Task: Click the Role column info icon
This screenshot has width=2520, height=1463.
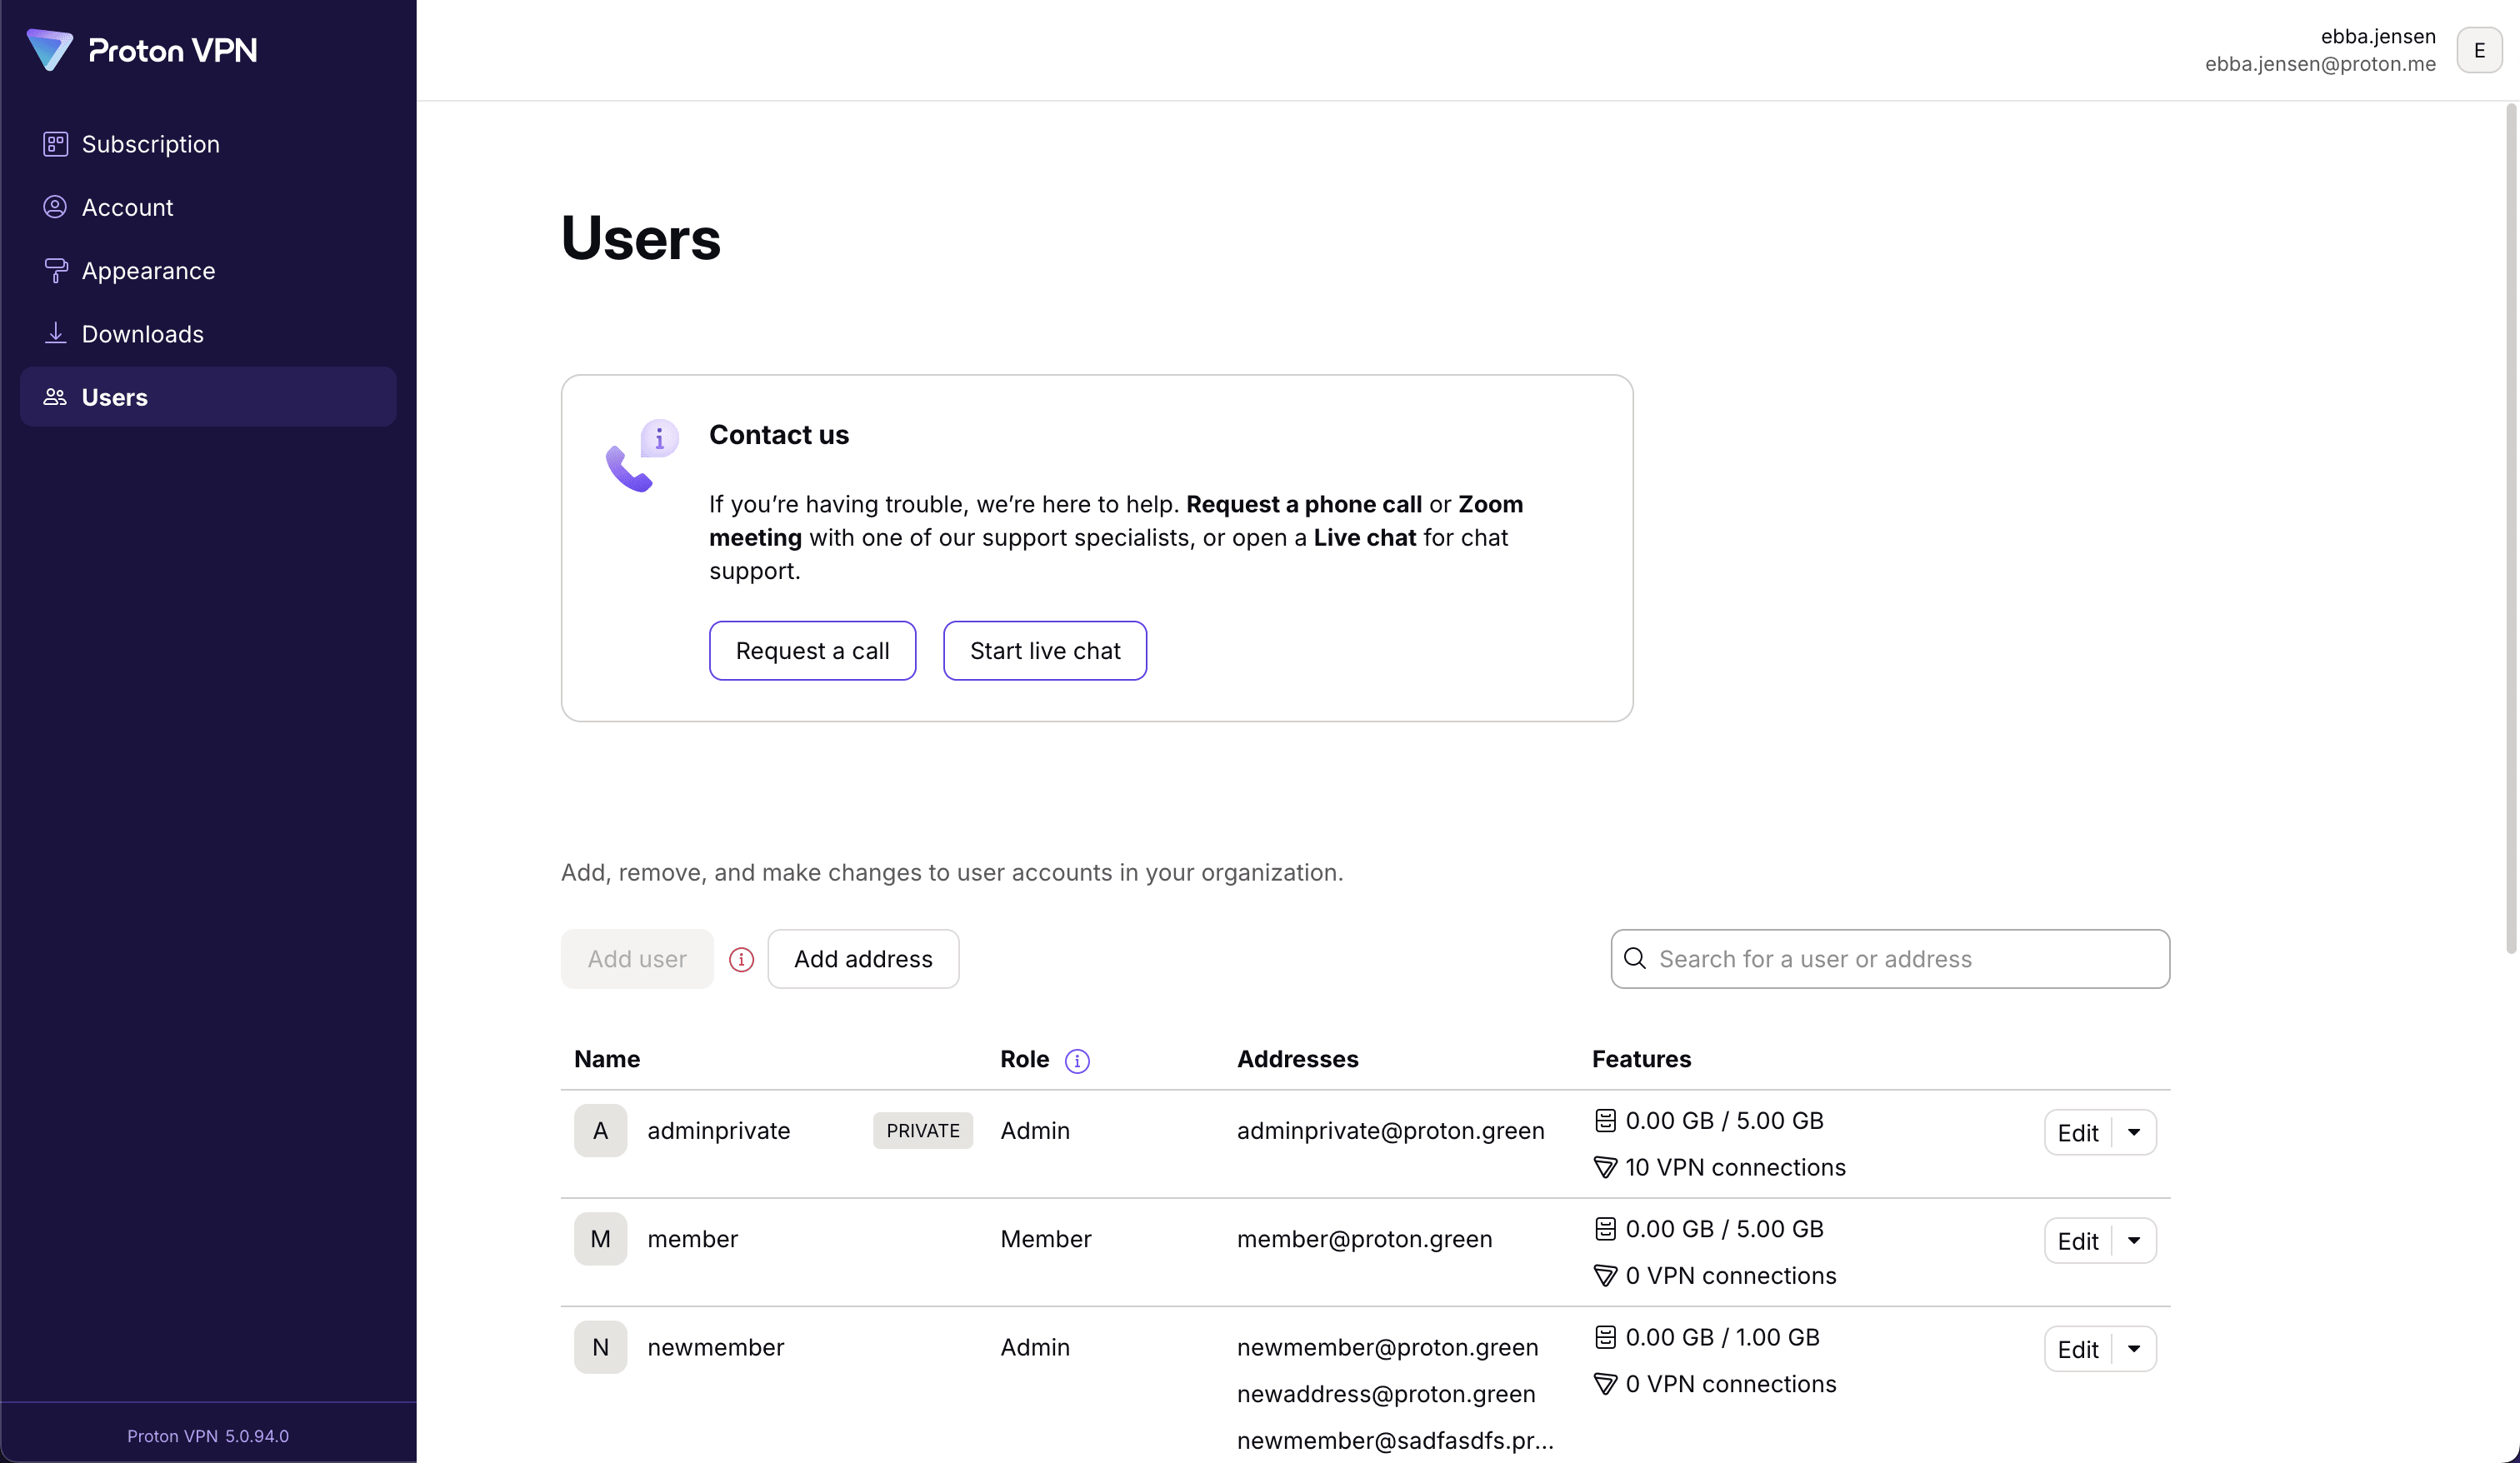Action: coord(1077,1060)
